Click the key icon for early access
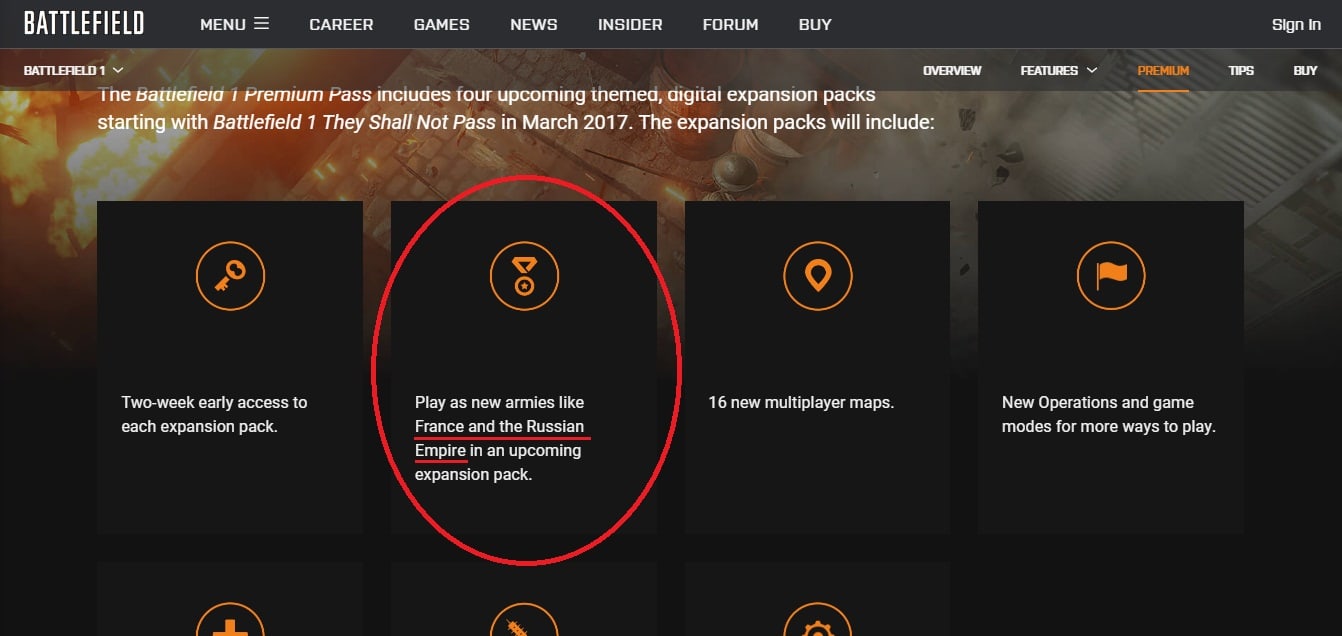The width and height of the screenshot is (1342, 636). pyautogui.click(x=230, y=275)
